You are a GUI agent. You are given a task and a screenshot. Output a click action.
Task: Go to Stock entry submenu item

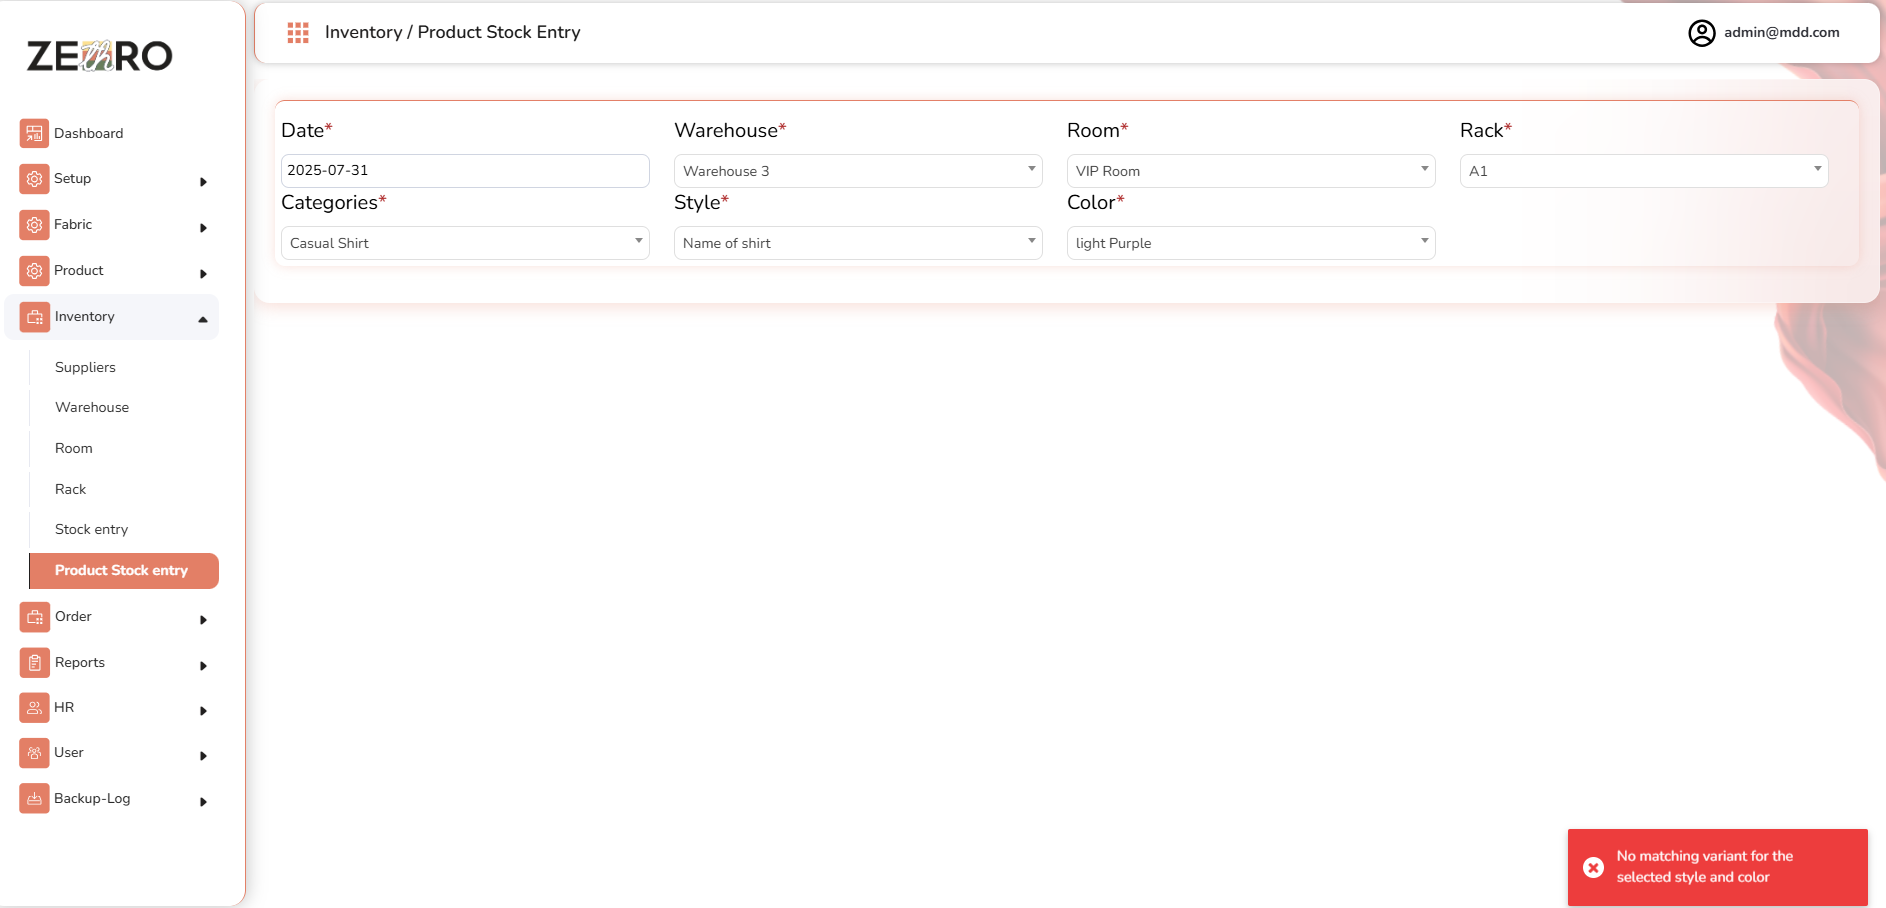click(91, 529)
